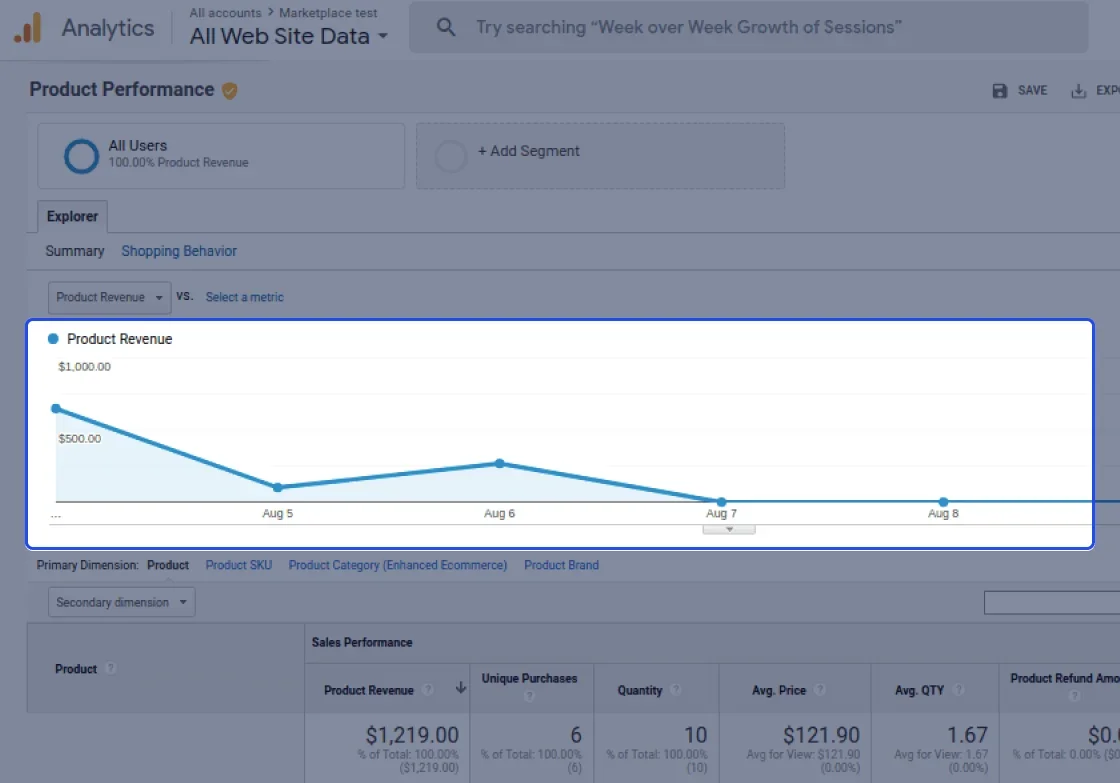
Task: Click the help icon next to Product column
Action: (x=110, y=669)
